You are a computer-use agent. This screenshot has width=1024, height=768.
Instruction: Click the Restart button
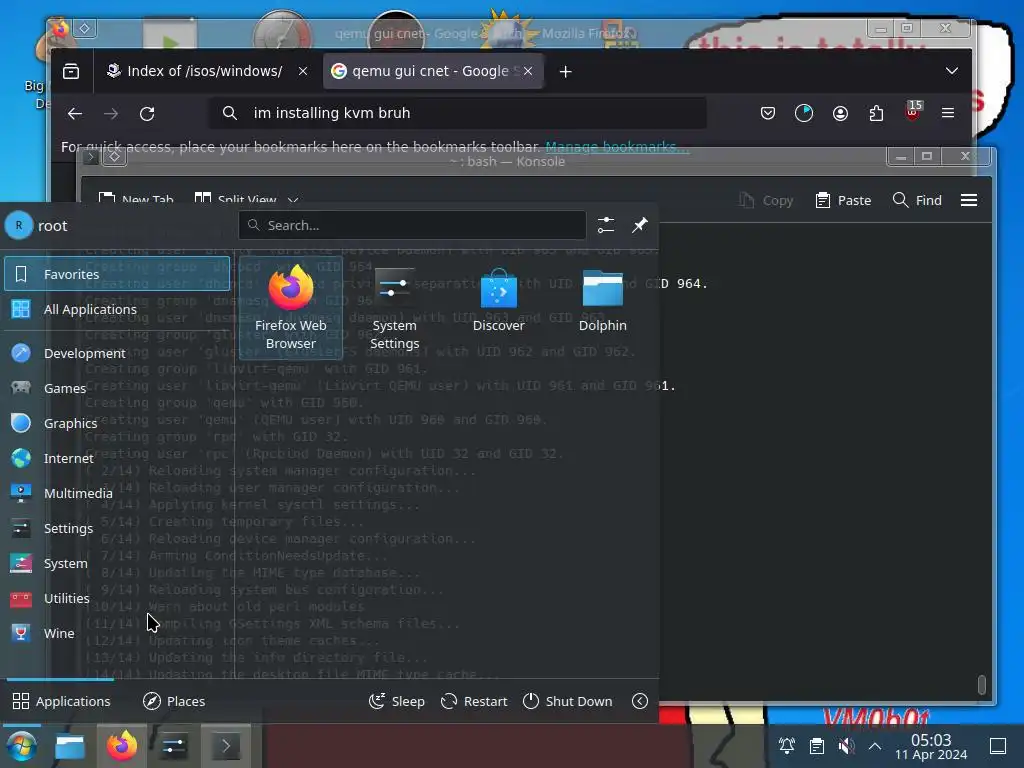point(474,701)
